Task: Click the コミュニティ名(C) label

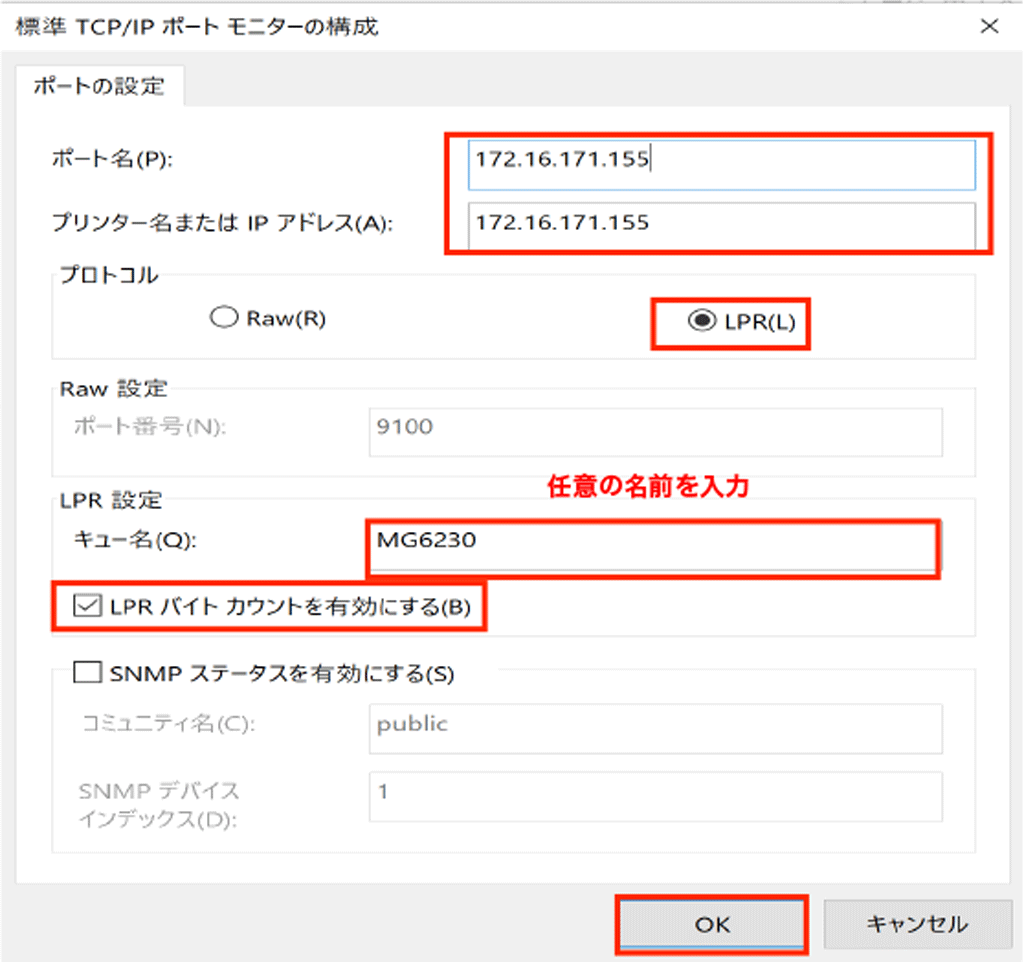Action: [168, 724]
